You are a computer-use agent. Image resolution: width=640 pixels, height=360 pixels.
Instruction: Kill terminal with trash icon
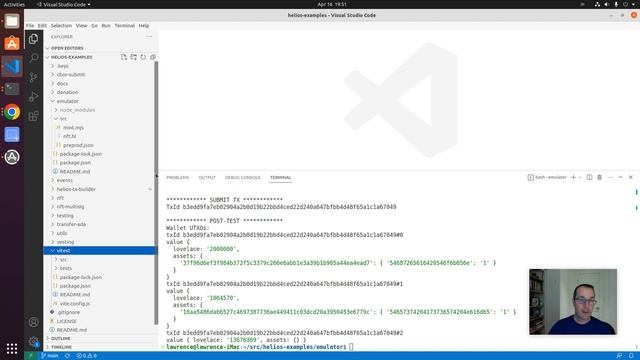600,178
